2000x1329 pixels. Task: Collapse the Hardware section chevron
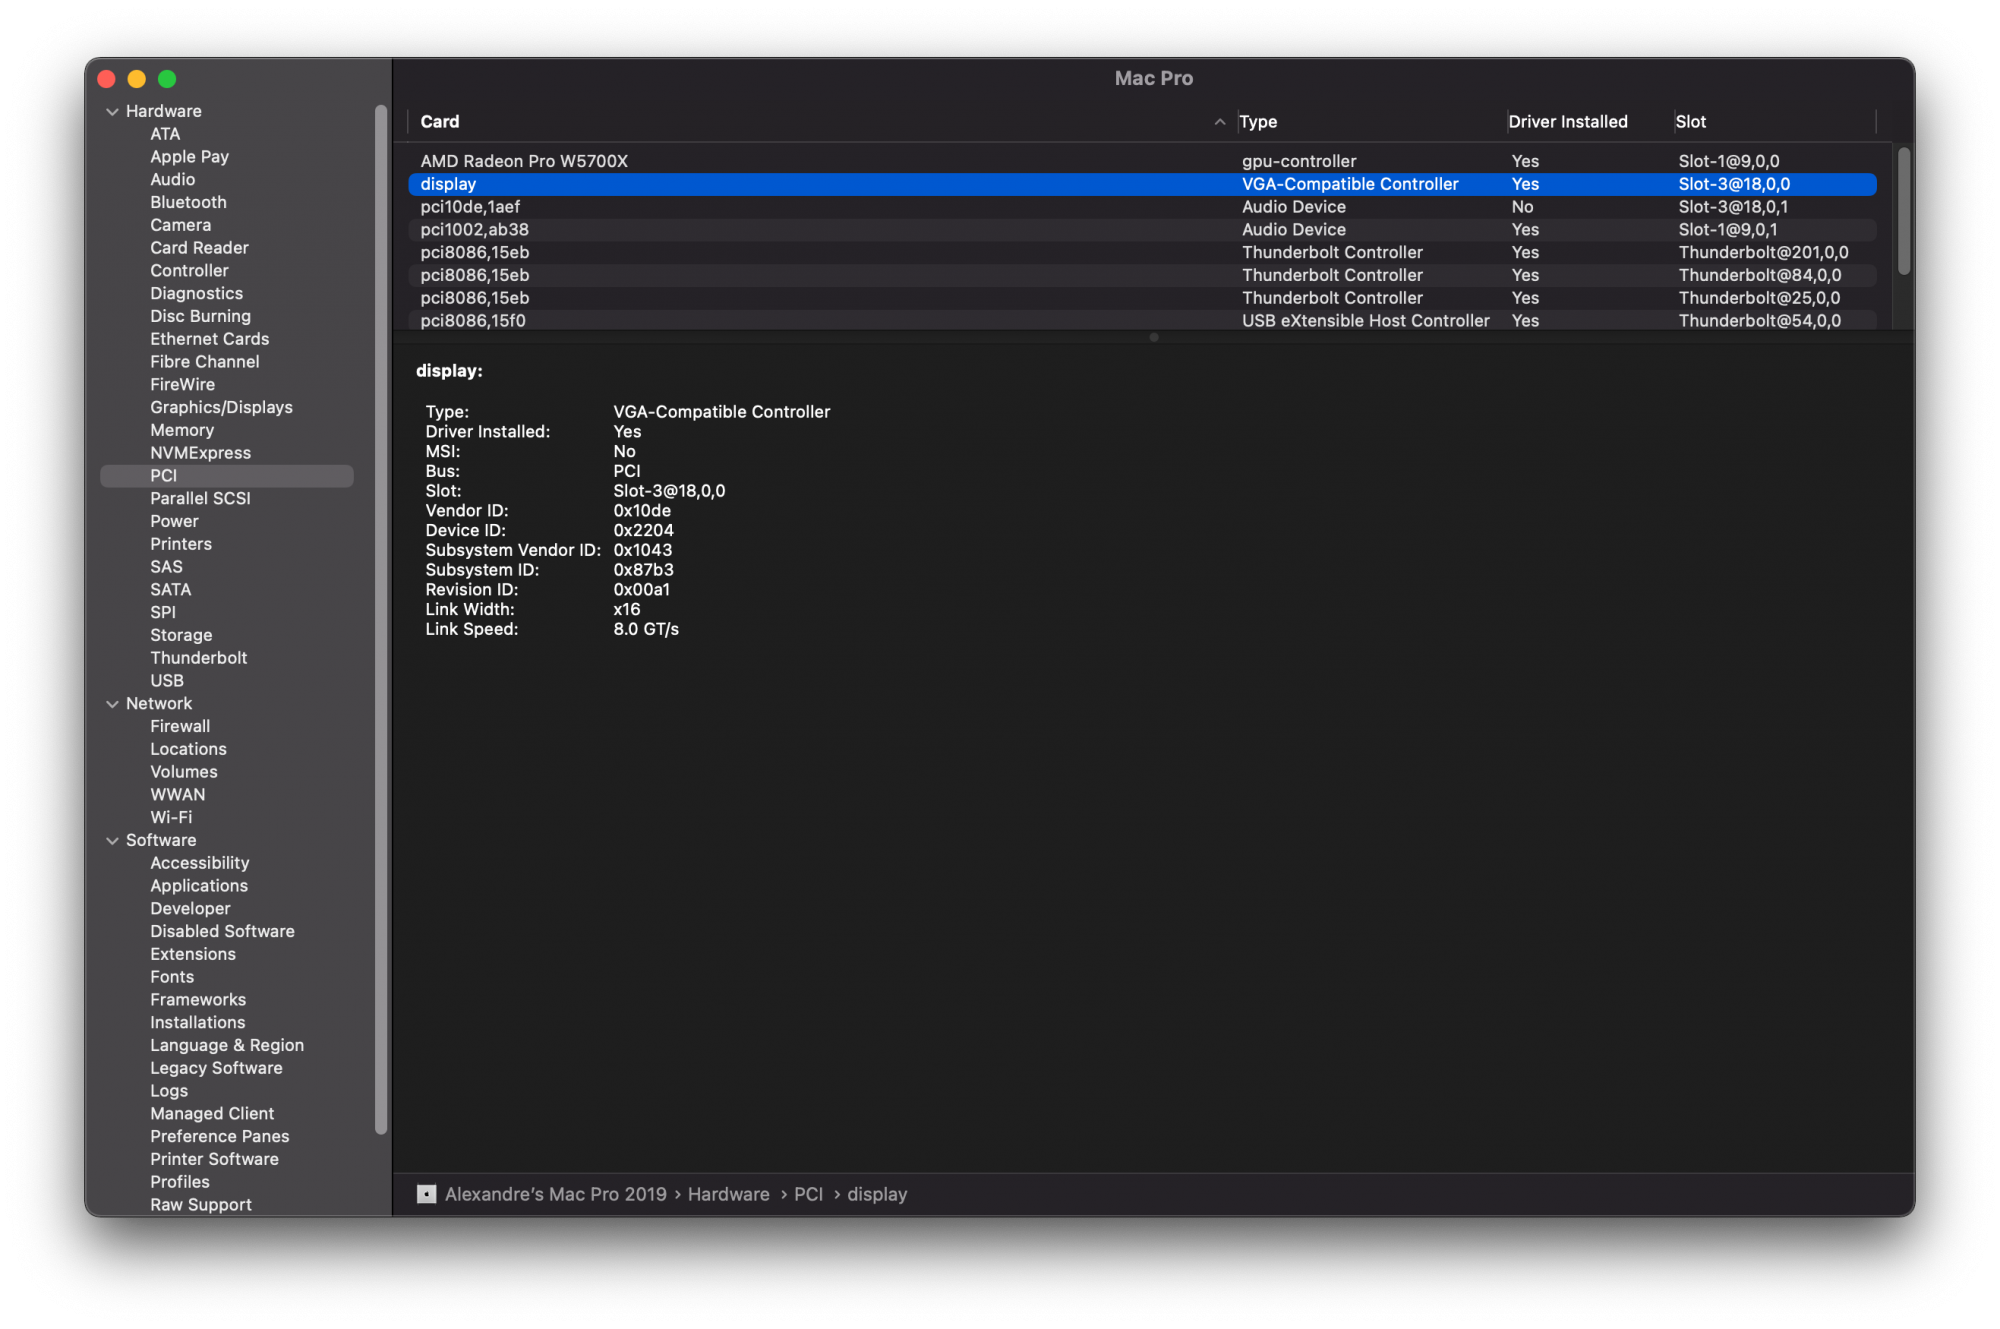tap(112, 112)
